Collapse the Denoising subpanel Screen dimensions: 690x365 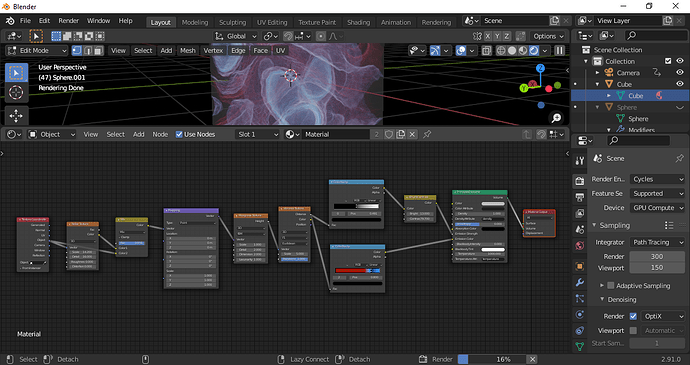[602, 299]
